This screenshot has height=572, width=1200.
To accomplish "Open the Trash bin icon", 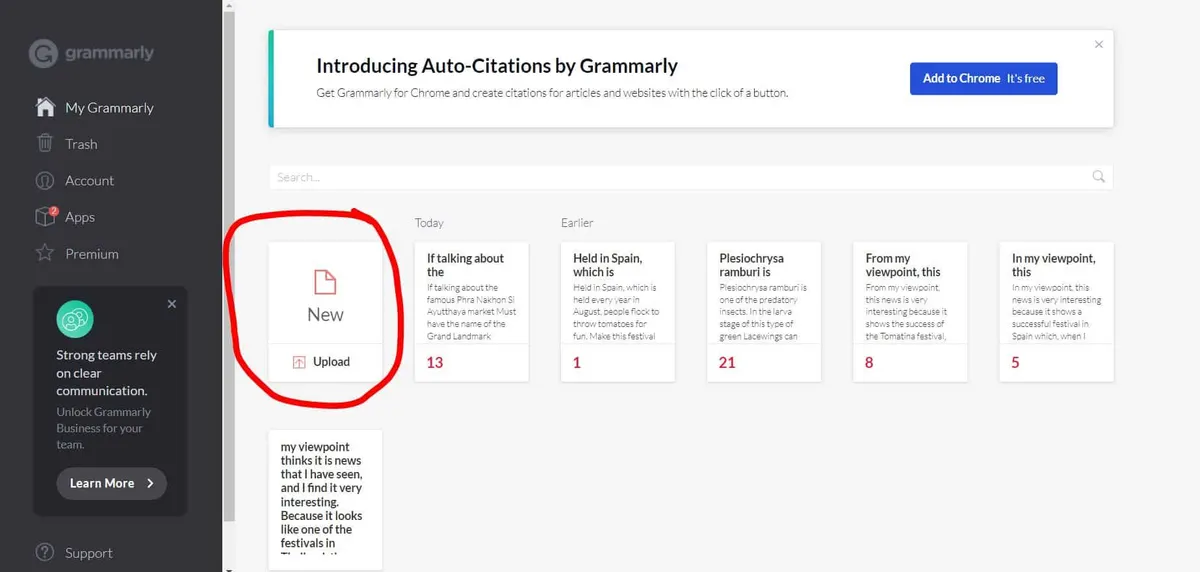I will [x=45, y=143].
